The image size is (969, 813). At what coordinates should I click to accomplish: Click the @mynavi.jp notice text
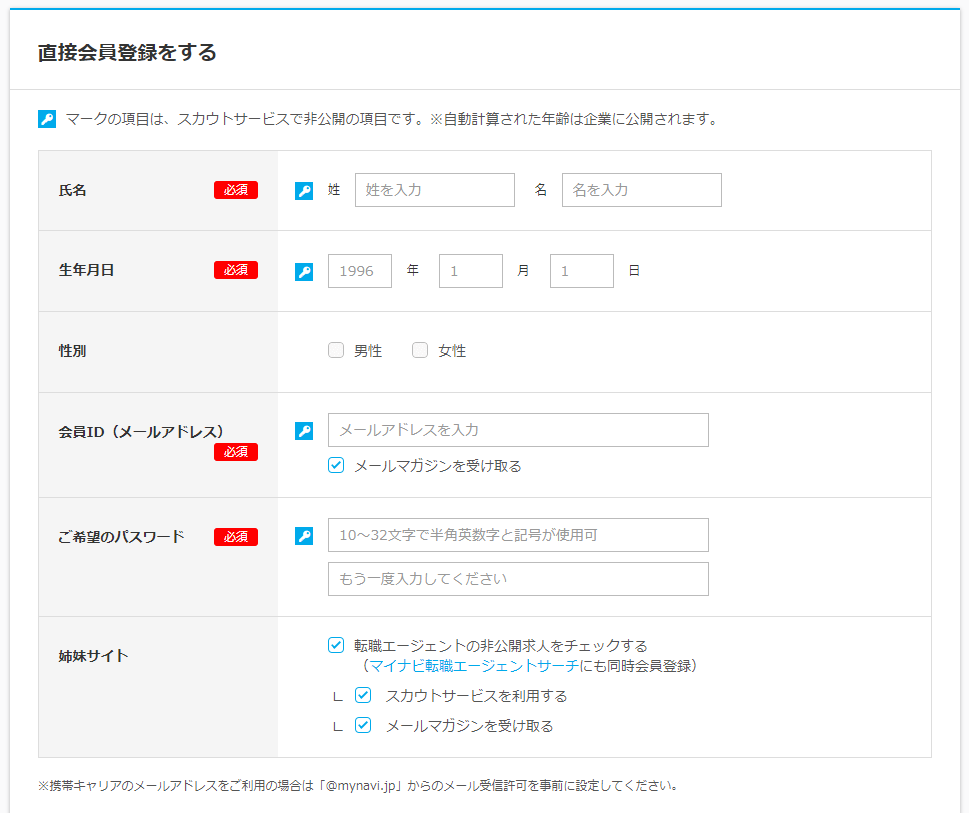coord(358,785)
